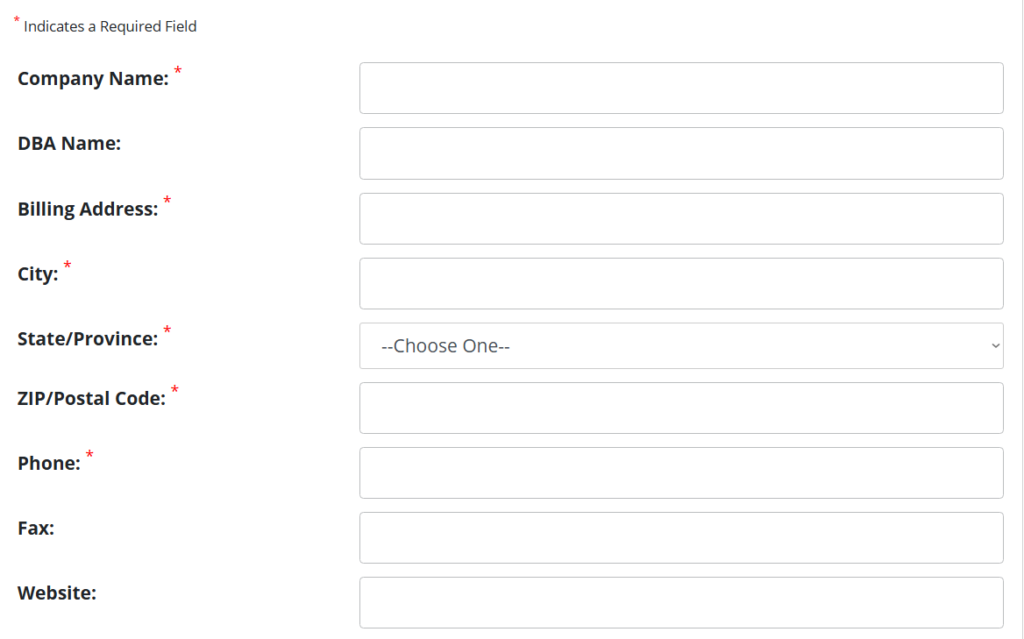Click the Phone input field
Viewport: 1024px width, 639px height.
(681, 473)
